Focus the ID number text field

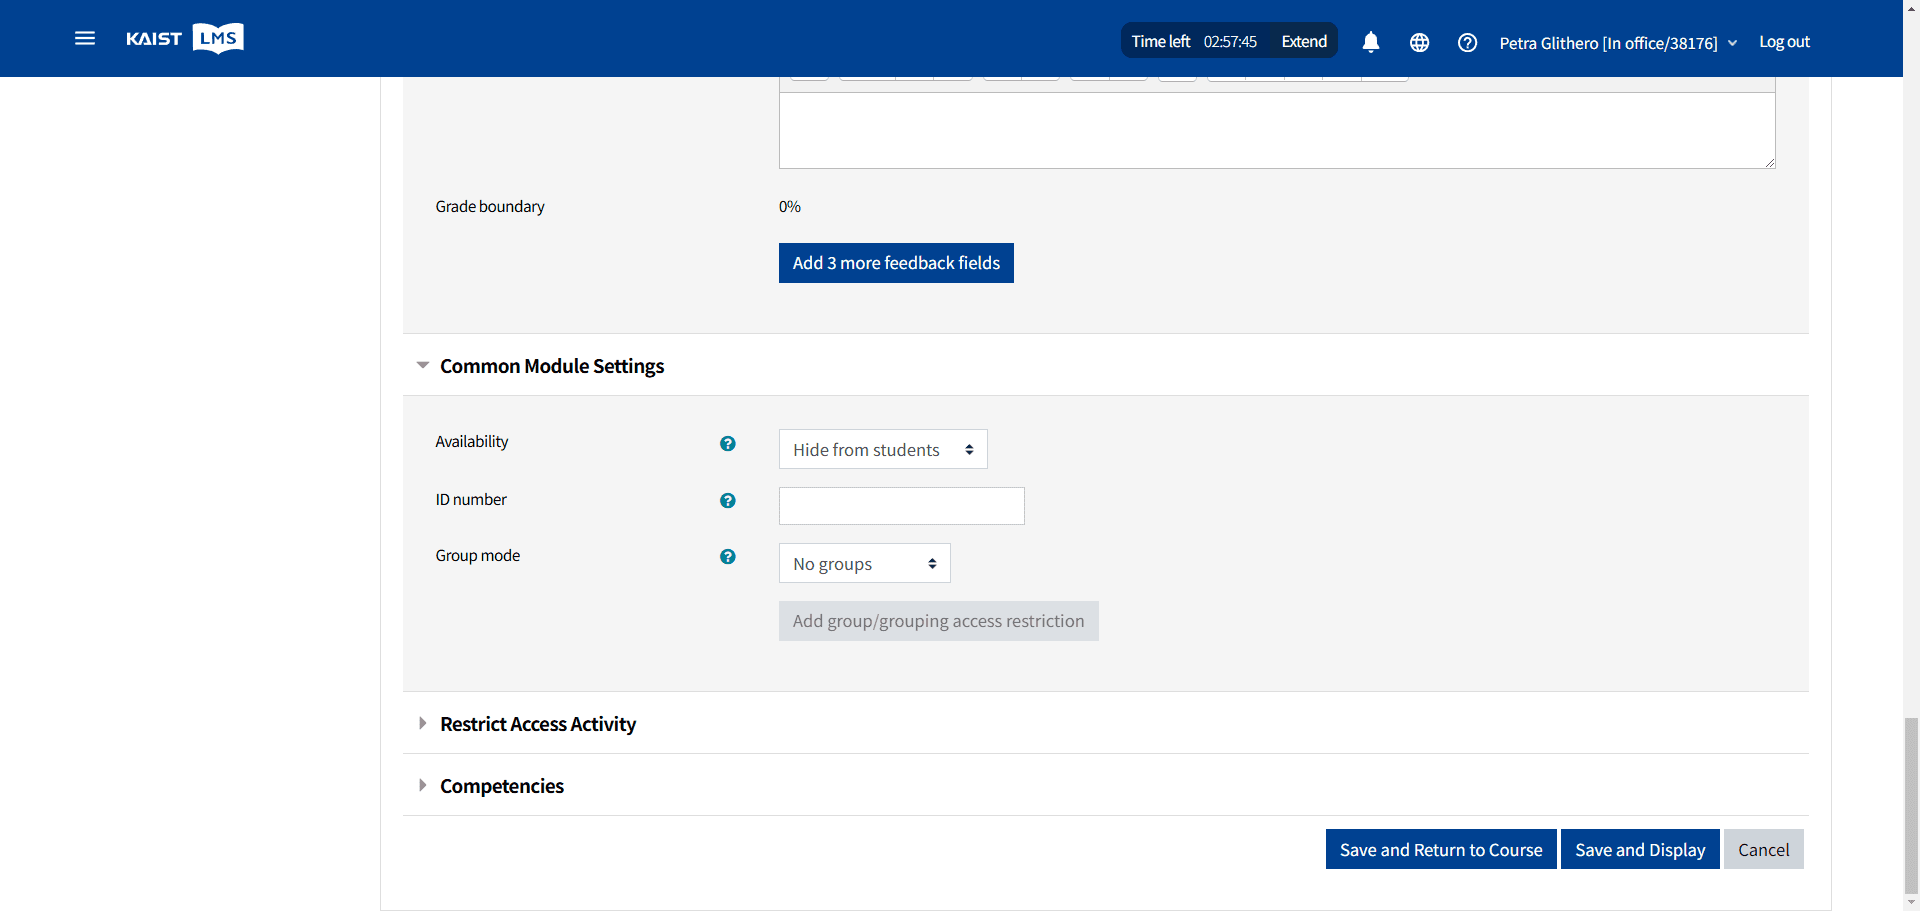(x=902, y=506)
